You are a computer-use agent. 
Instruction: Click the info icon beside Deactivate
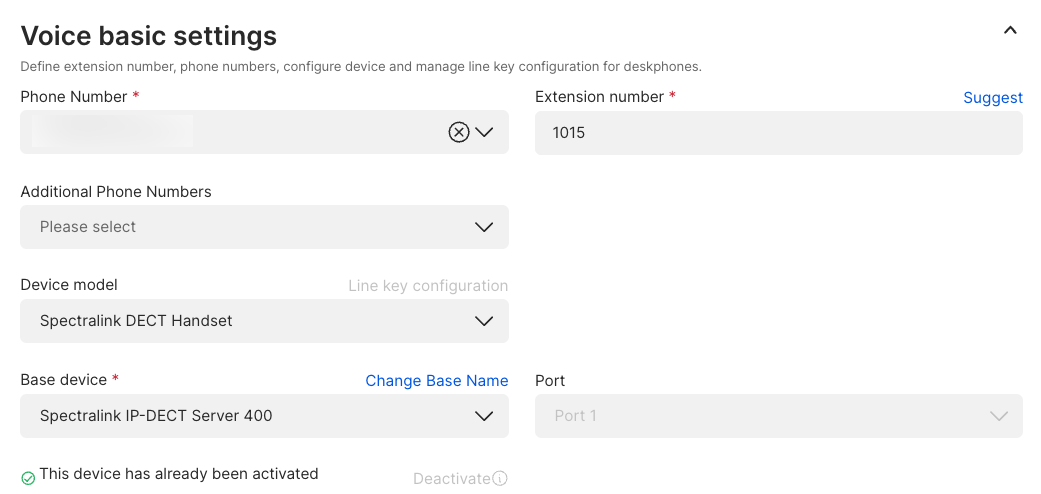pos(500,479)
